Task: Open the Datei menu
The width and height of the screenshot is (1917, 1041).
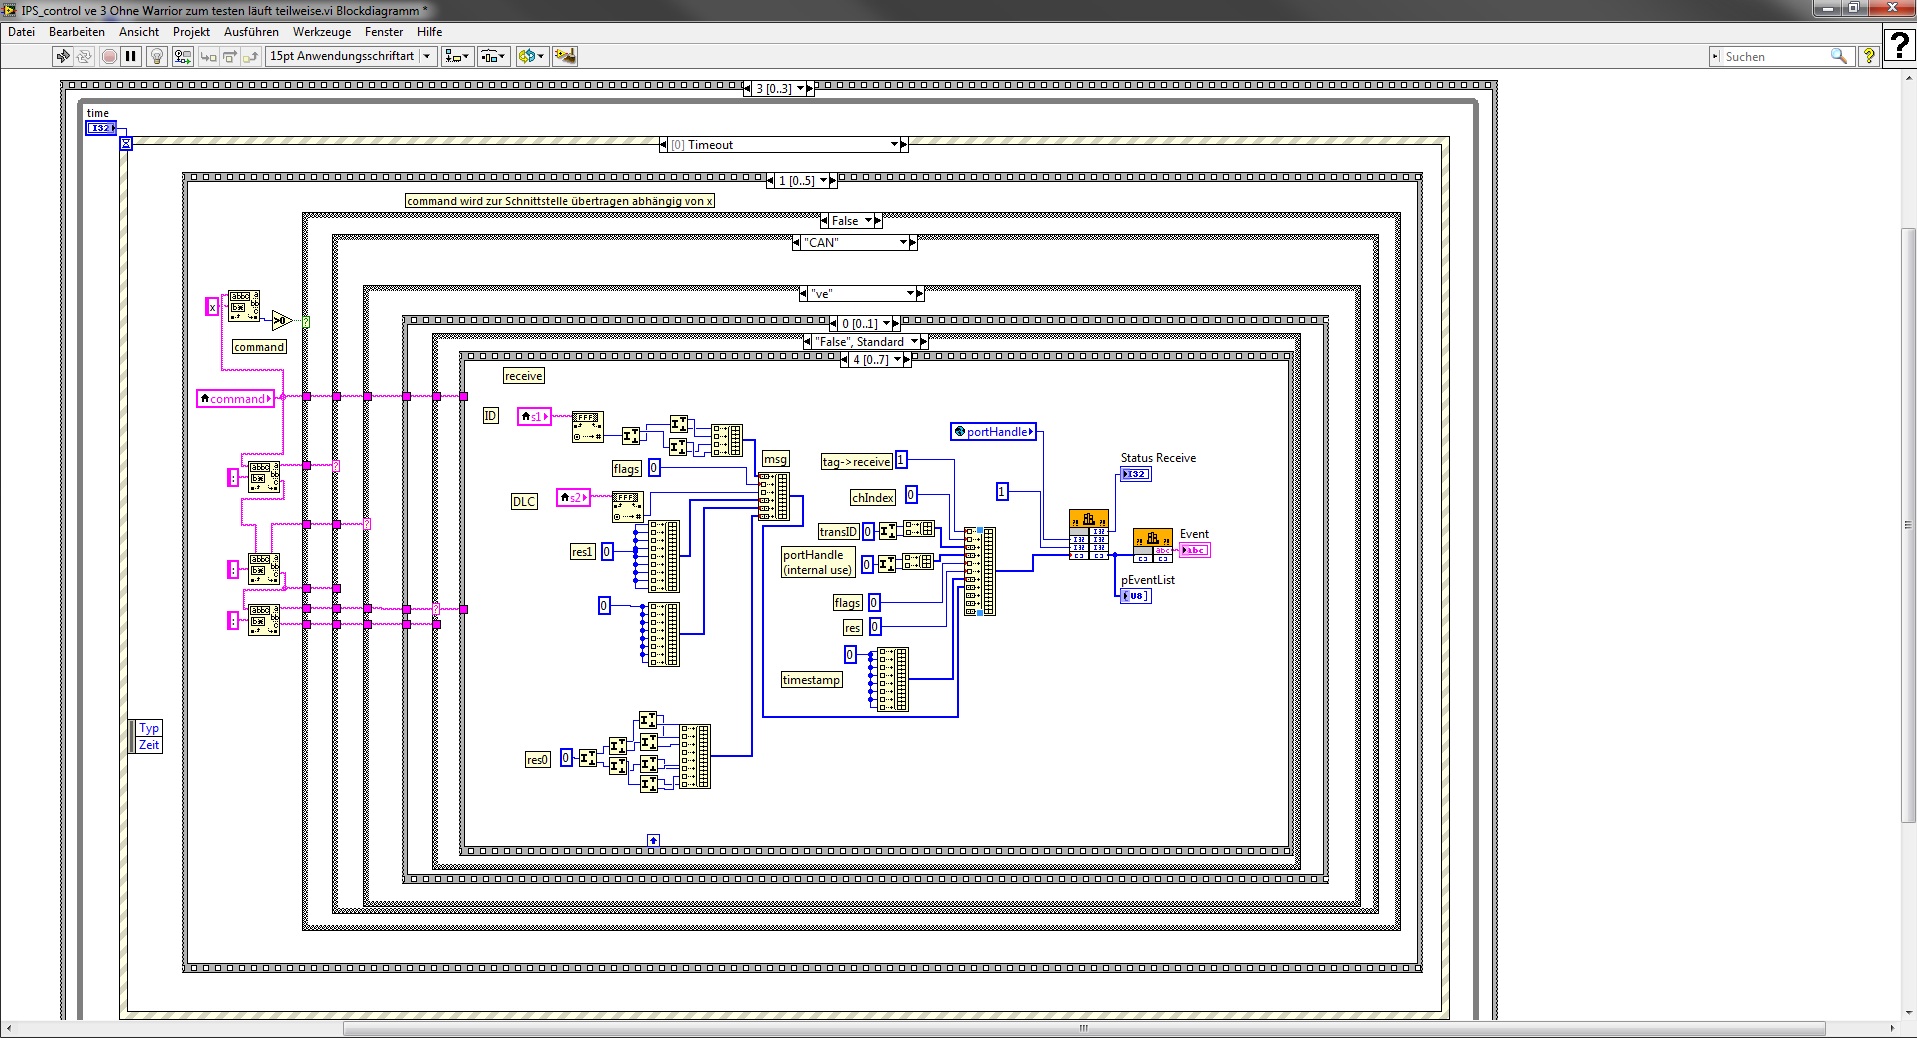Action: [21, 32]
